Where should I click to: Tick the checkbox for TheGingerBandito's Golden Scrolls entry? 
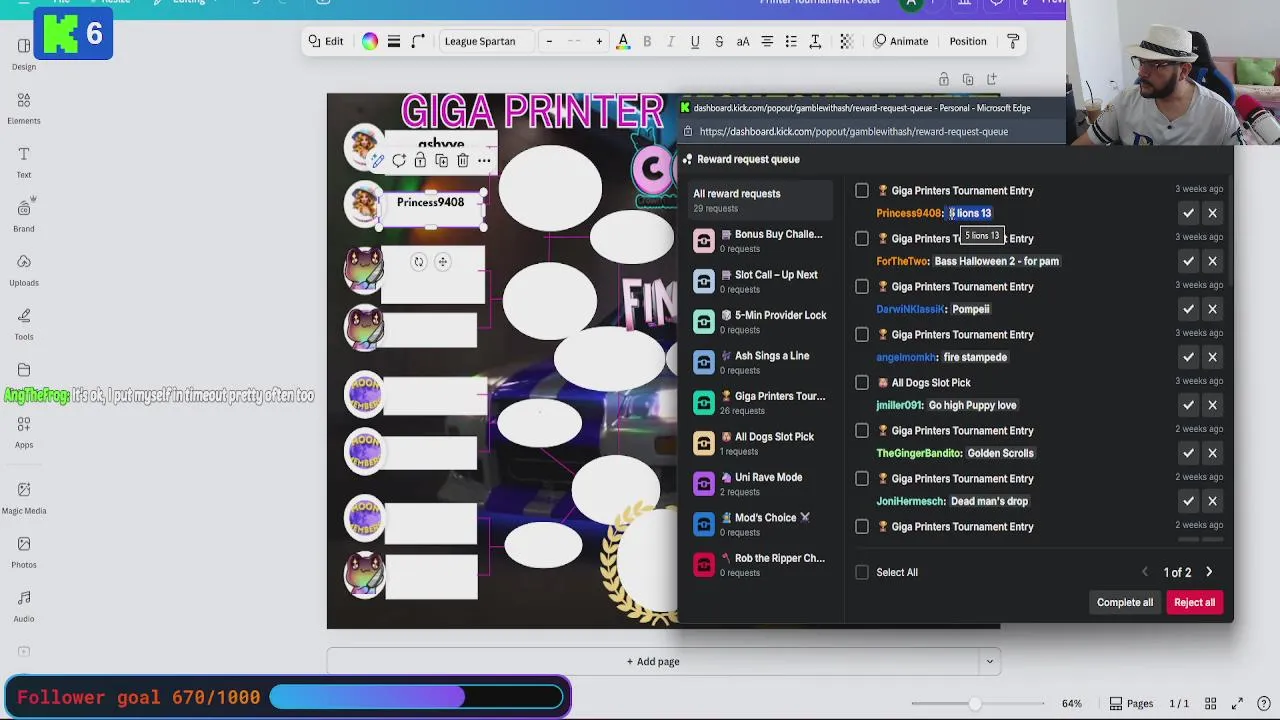pyautogui.click(x=862, y=430)
